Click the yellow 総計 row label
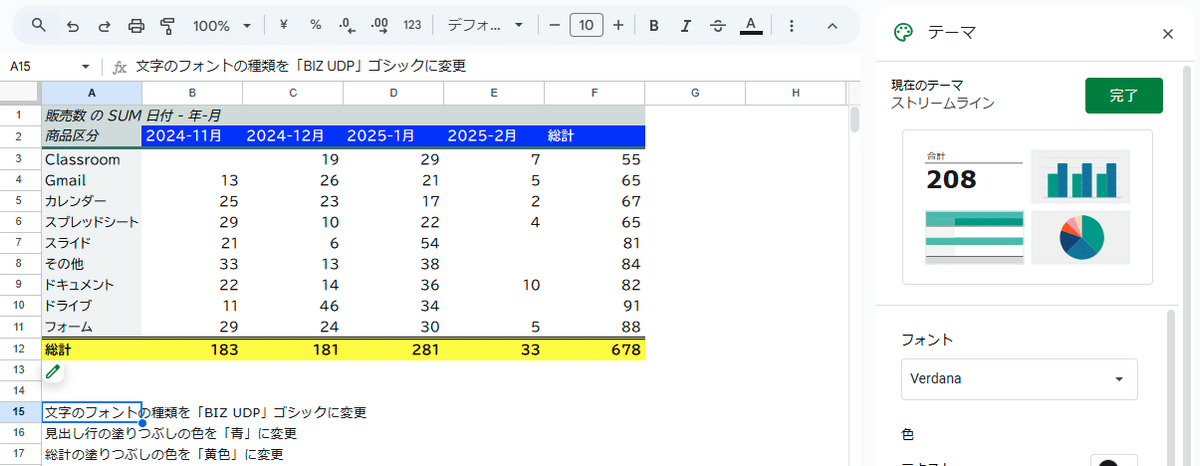The width and height of the screenshot is (1200, 466). 92,350
